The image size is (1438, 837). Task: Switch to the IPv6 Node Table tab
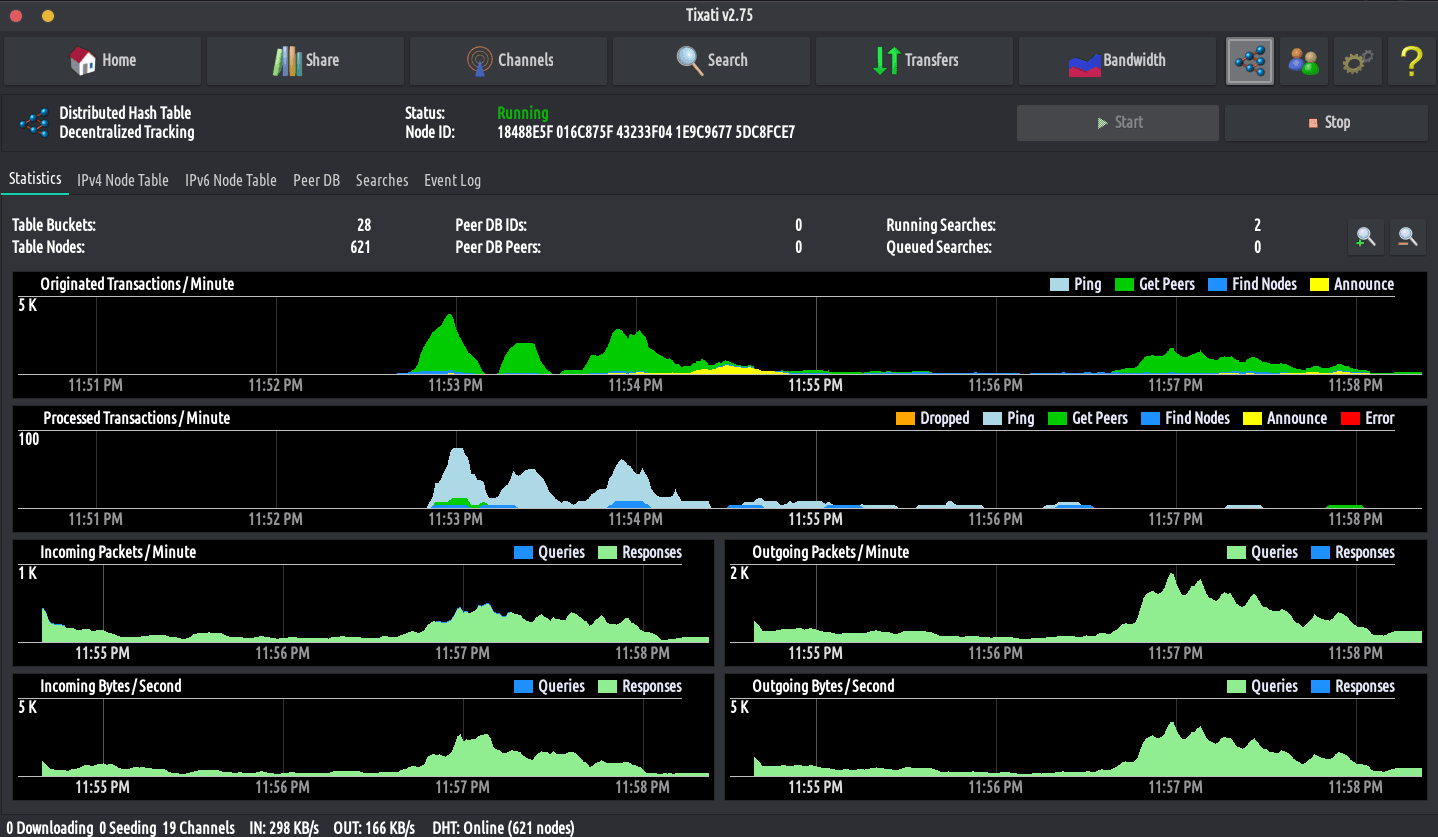click(x=231, y=180)
